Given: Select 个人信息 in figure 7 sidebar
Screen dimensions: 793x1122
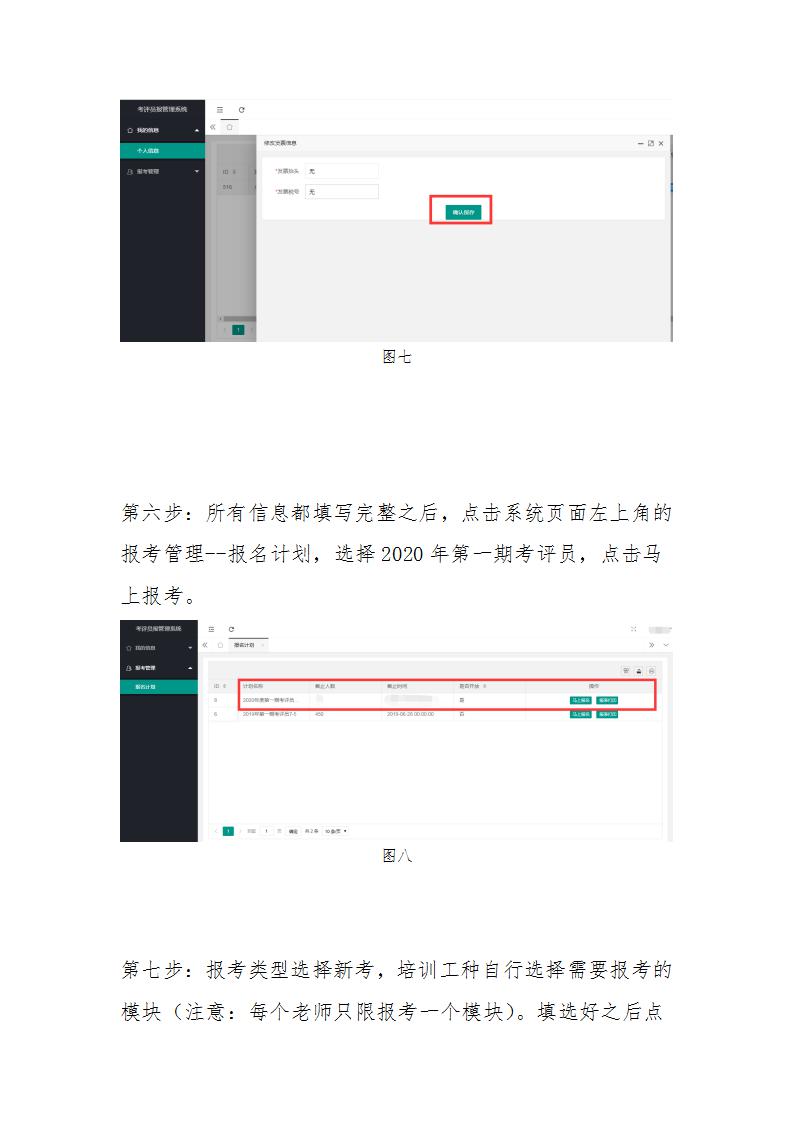Looking at the screenshot, I should 162,151.
